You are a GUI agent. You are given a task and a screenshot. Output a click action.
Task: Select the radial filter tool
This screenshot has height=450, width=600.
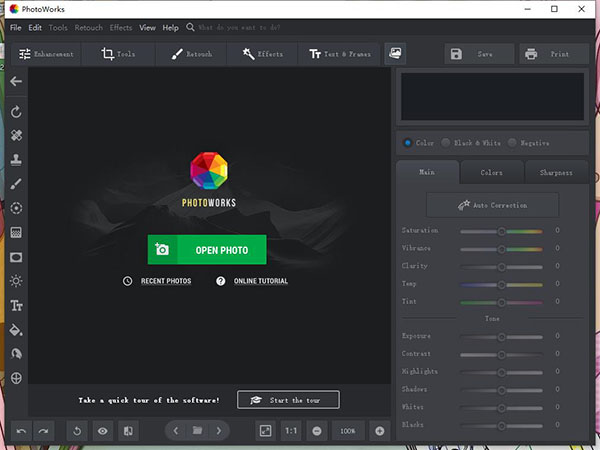coord(16,208)
